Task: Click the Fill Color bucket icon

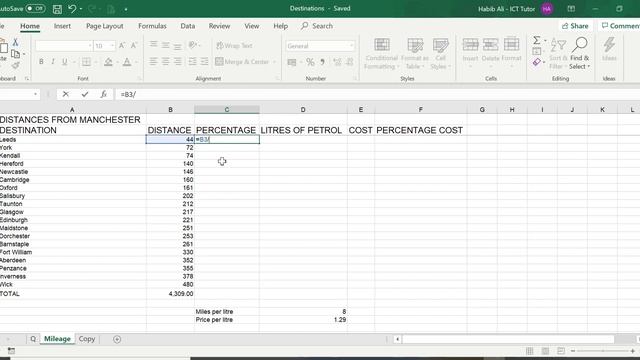Action: point(108,62)
